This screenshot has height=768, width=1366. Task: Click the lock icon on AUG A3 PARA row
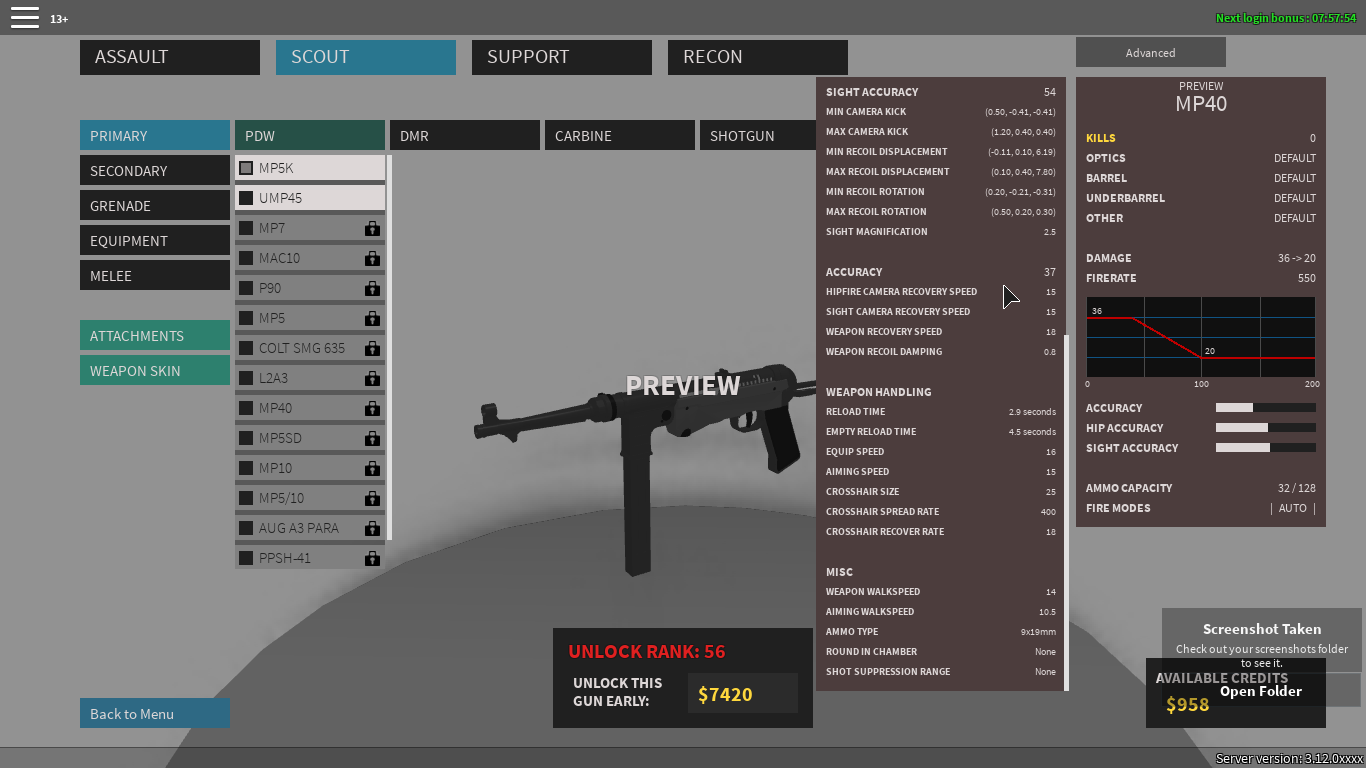372,528
